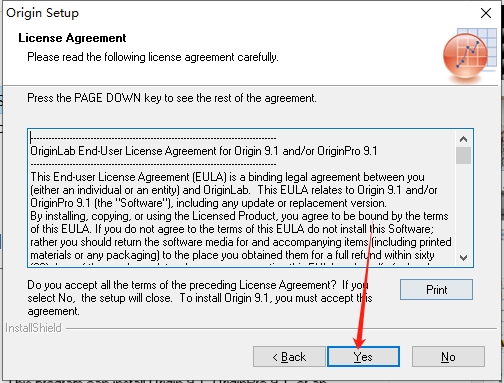Viewport: 504px width, 383px height.
Task: Click the Yes button to accept
Action: pos(363,356)
